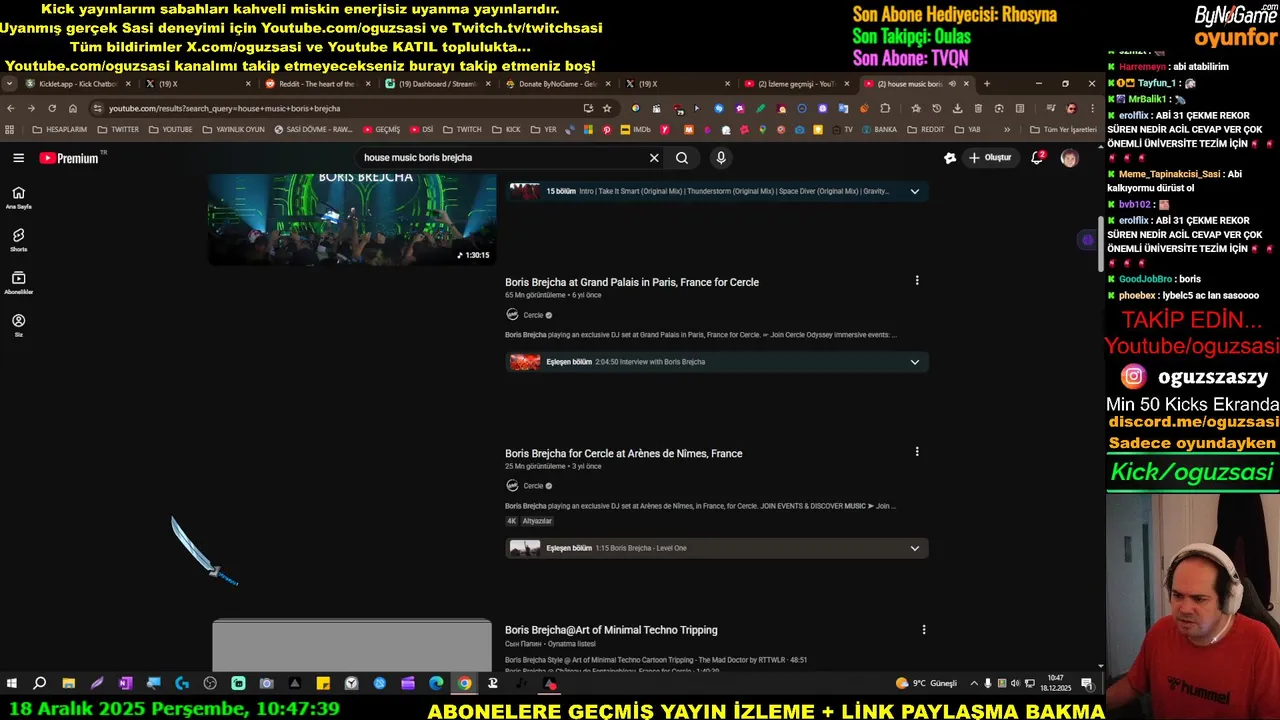The image size is (1280, 720).
Task: Open the tab search dropdown arrow
Action: click(10, 84)
